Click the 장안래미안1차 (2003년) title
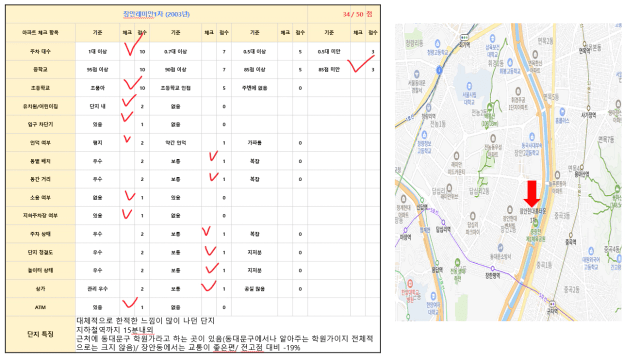 pyautogui.click(x=156, y=14)
